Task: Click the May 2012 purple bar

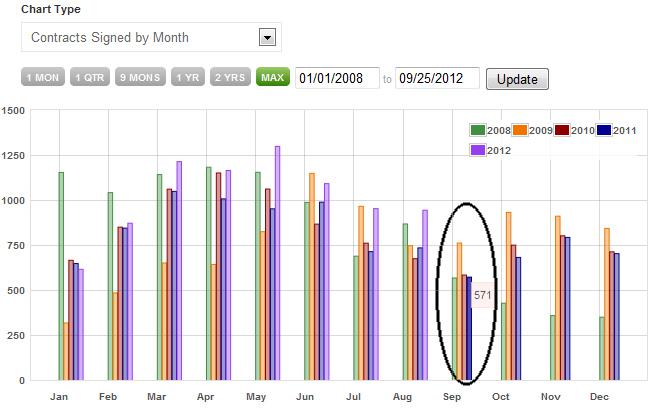Action: 277,263
